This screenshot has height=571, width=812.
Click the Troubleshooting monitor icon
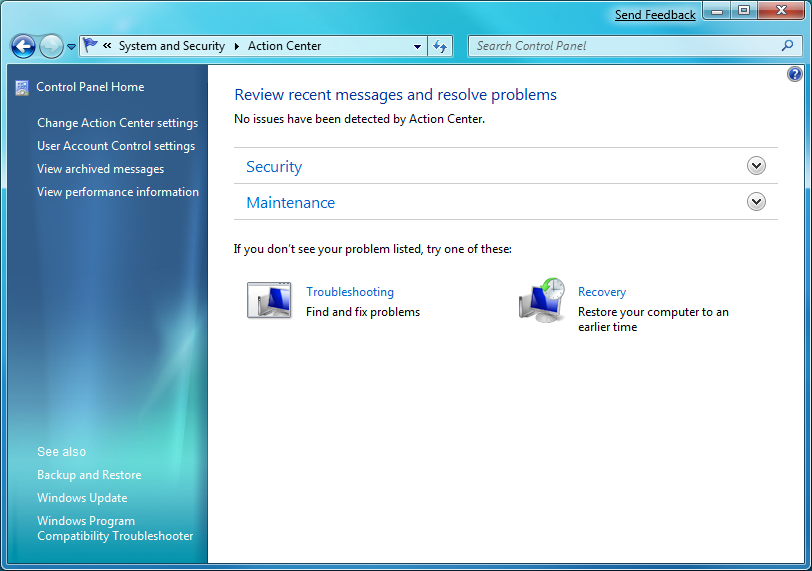click(269, 301)
